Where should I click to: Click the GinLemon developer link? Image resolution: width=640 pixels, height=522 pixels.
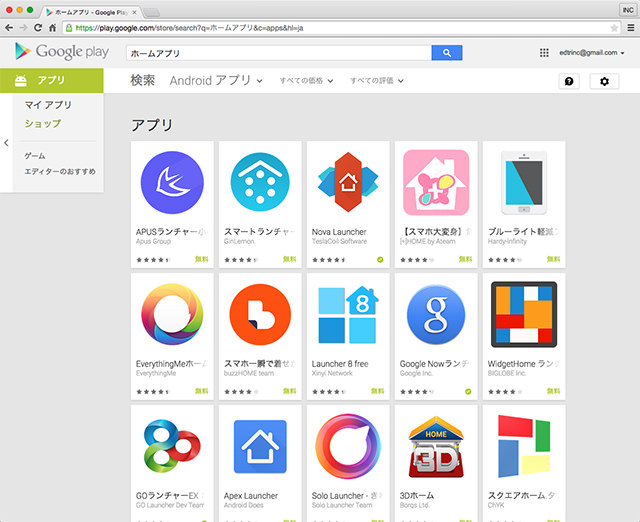[x=239, y=241]
